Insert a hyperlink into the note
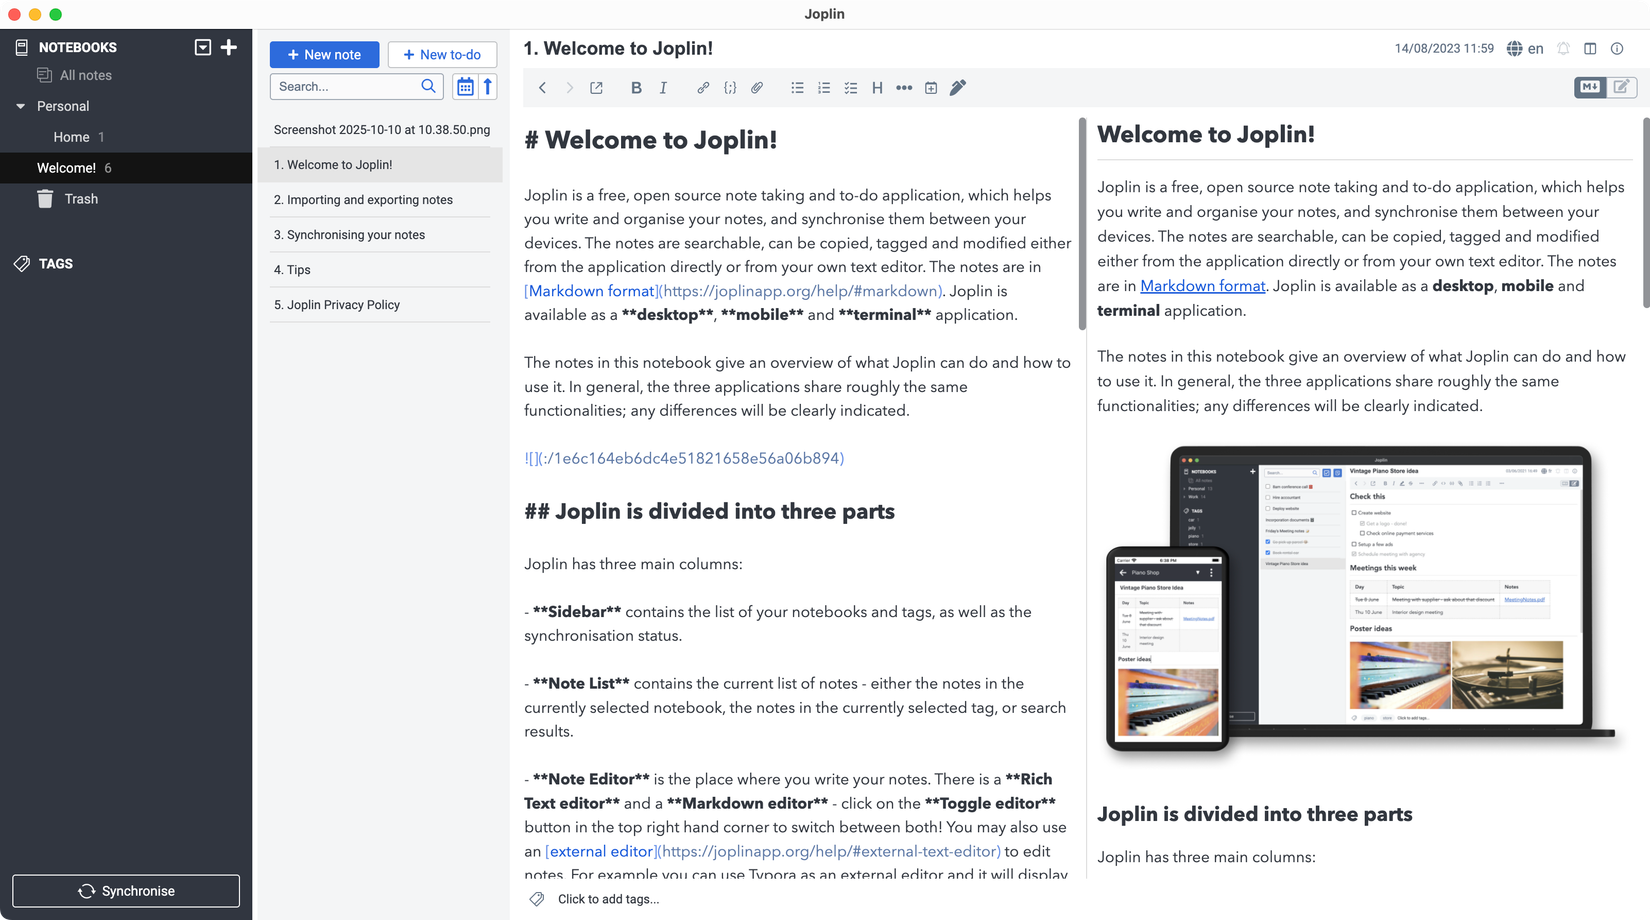The width and height of the screenshot is (1650, 920). tap(703, 88)
